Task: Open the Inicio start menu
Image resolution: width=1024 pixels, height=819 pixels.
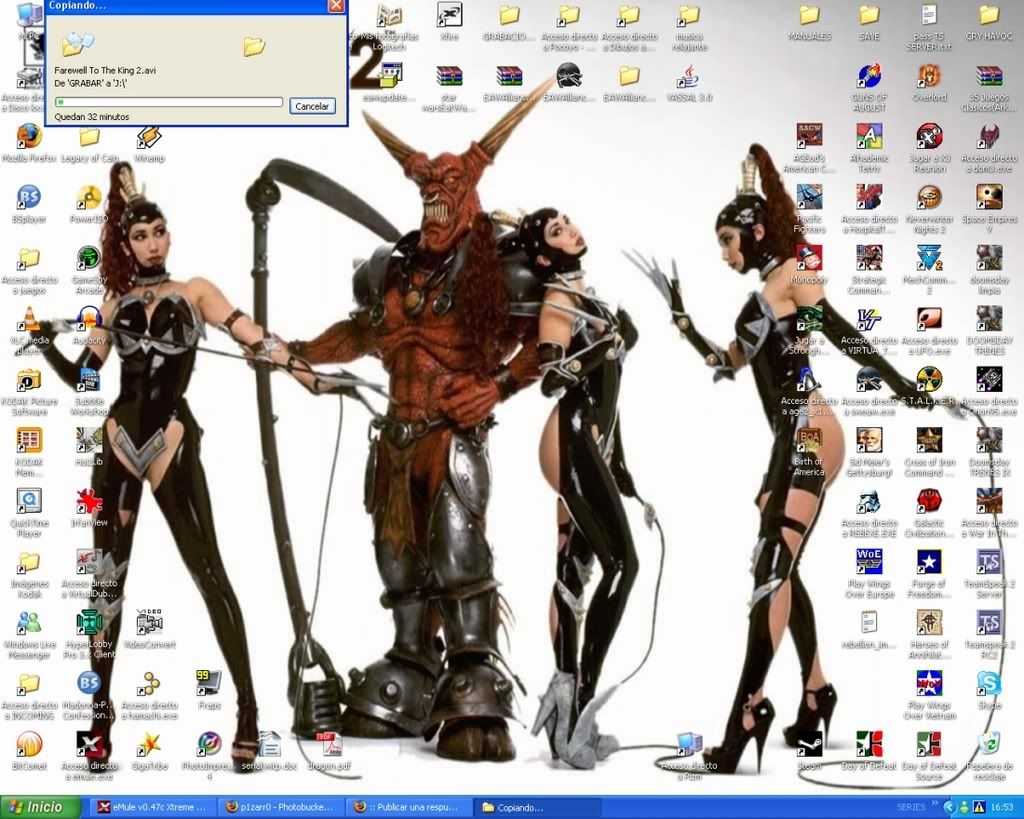Action: click(40, 807)
